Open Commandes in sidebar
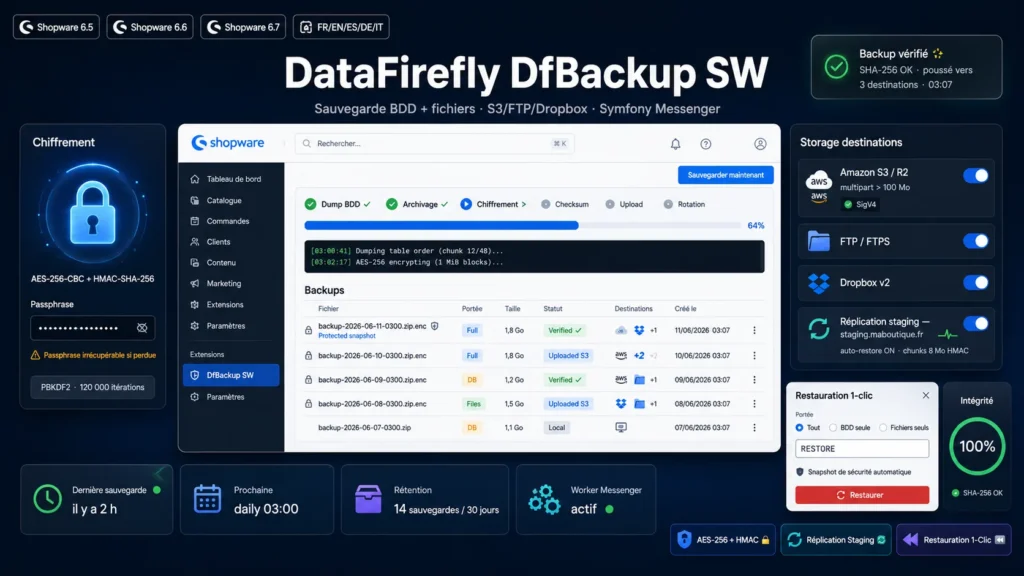The image size is (1024, 576). [x=219, y=221]
